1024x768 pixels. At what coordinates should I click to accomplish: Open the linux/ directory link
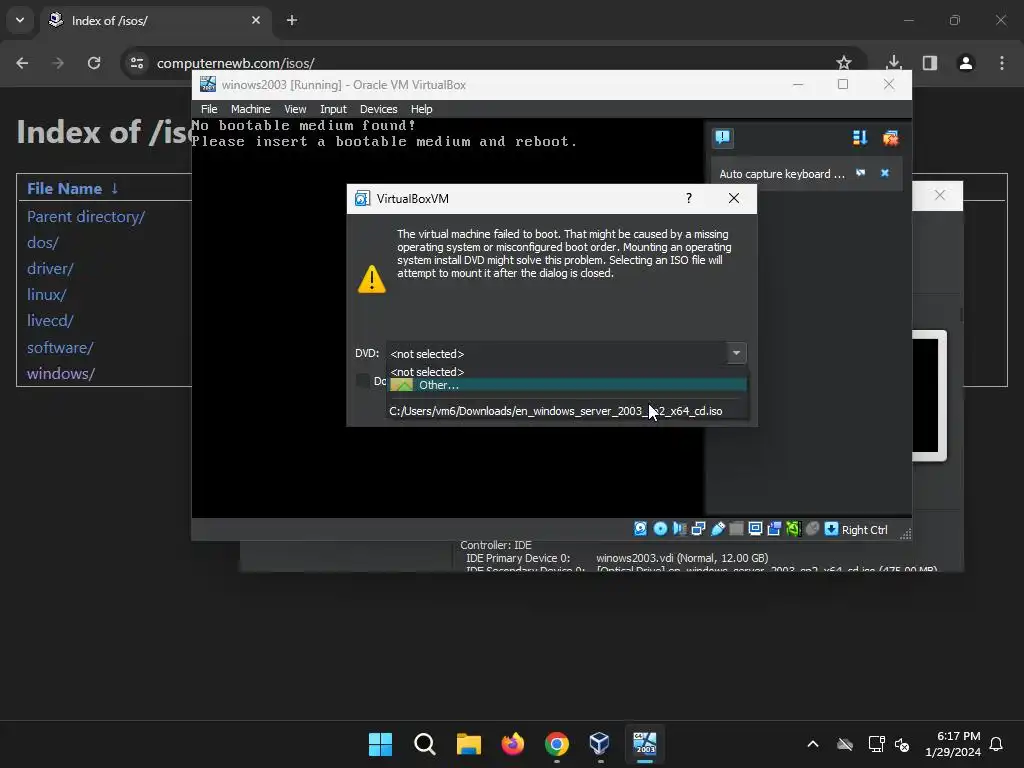point(46,295)
